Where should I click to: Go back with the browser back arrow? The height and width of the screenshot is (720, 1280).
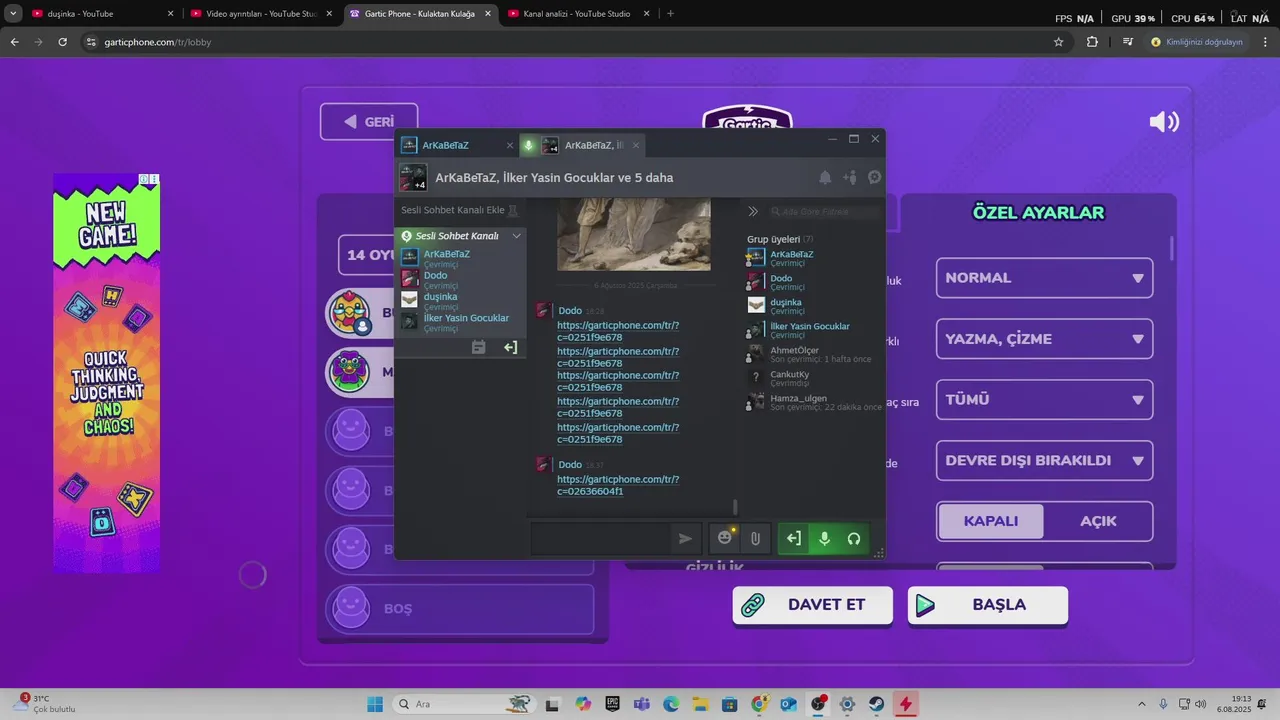coord(15,42)
